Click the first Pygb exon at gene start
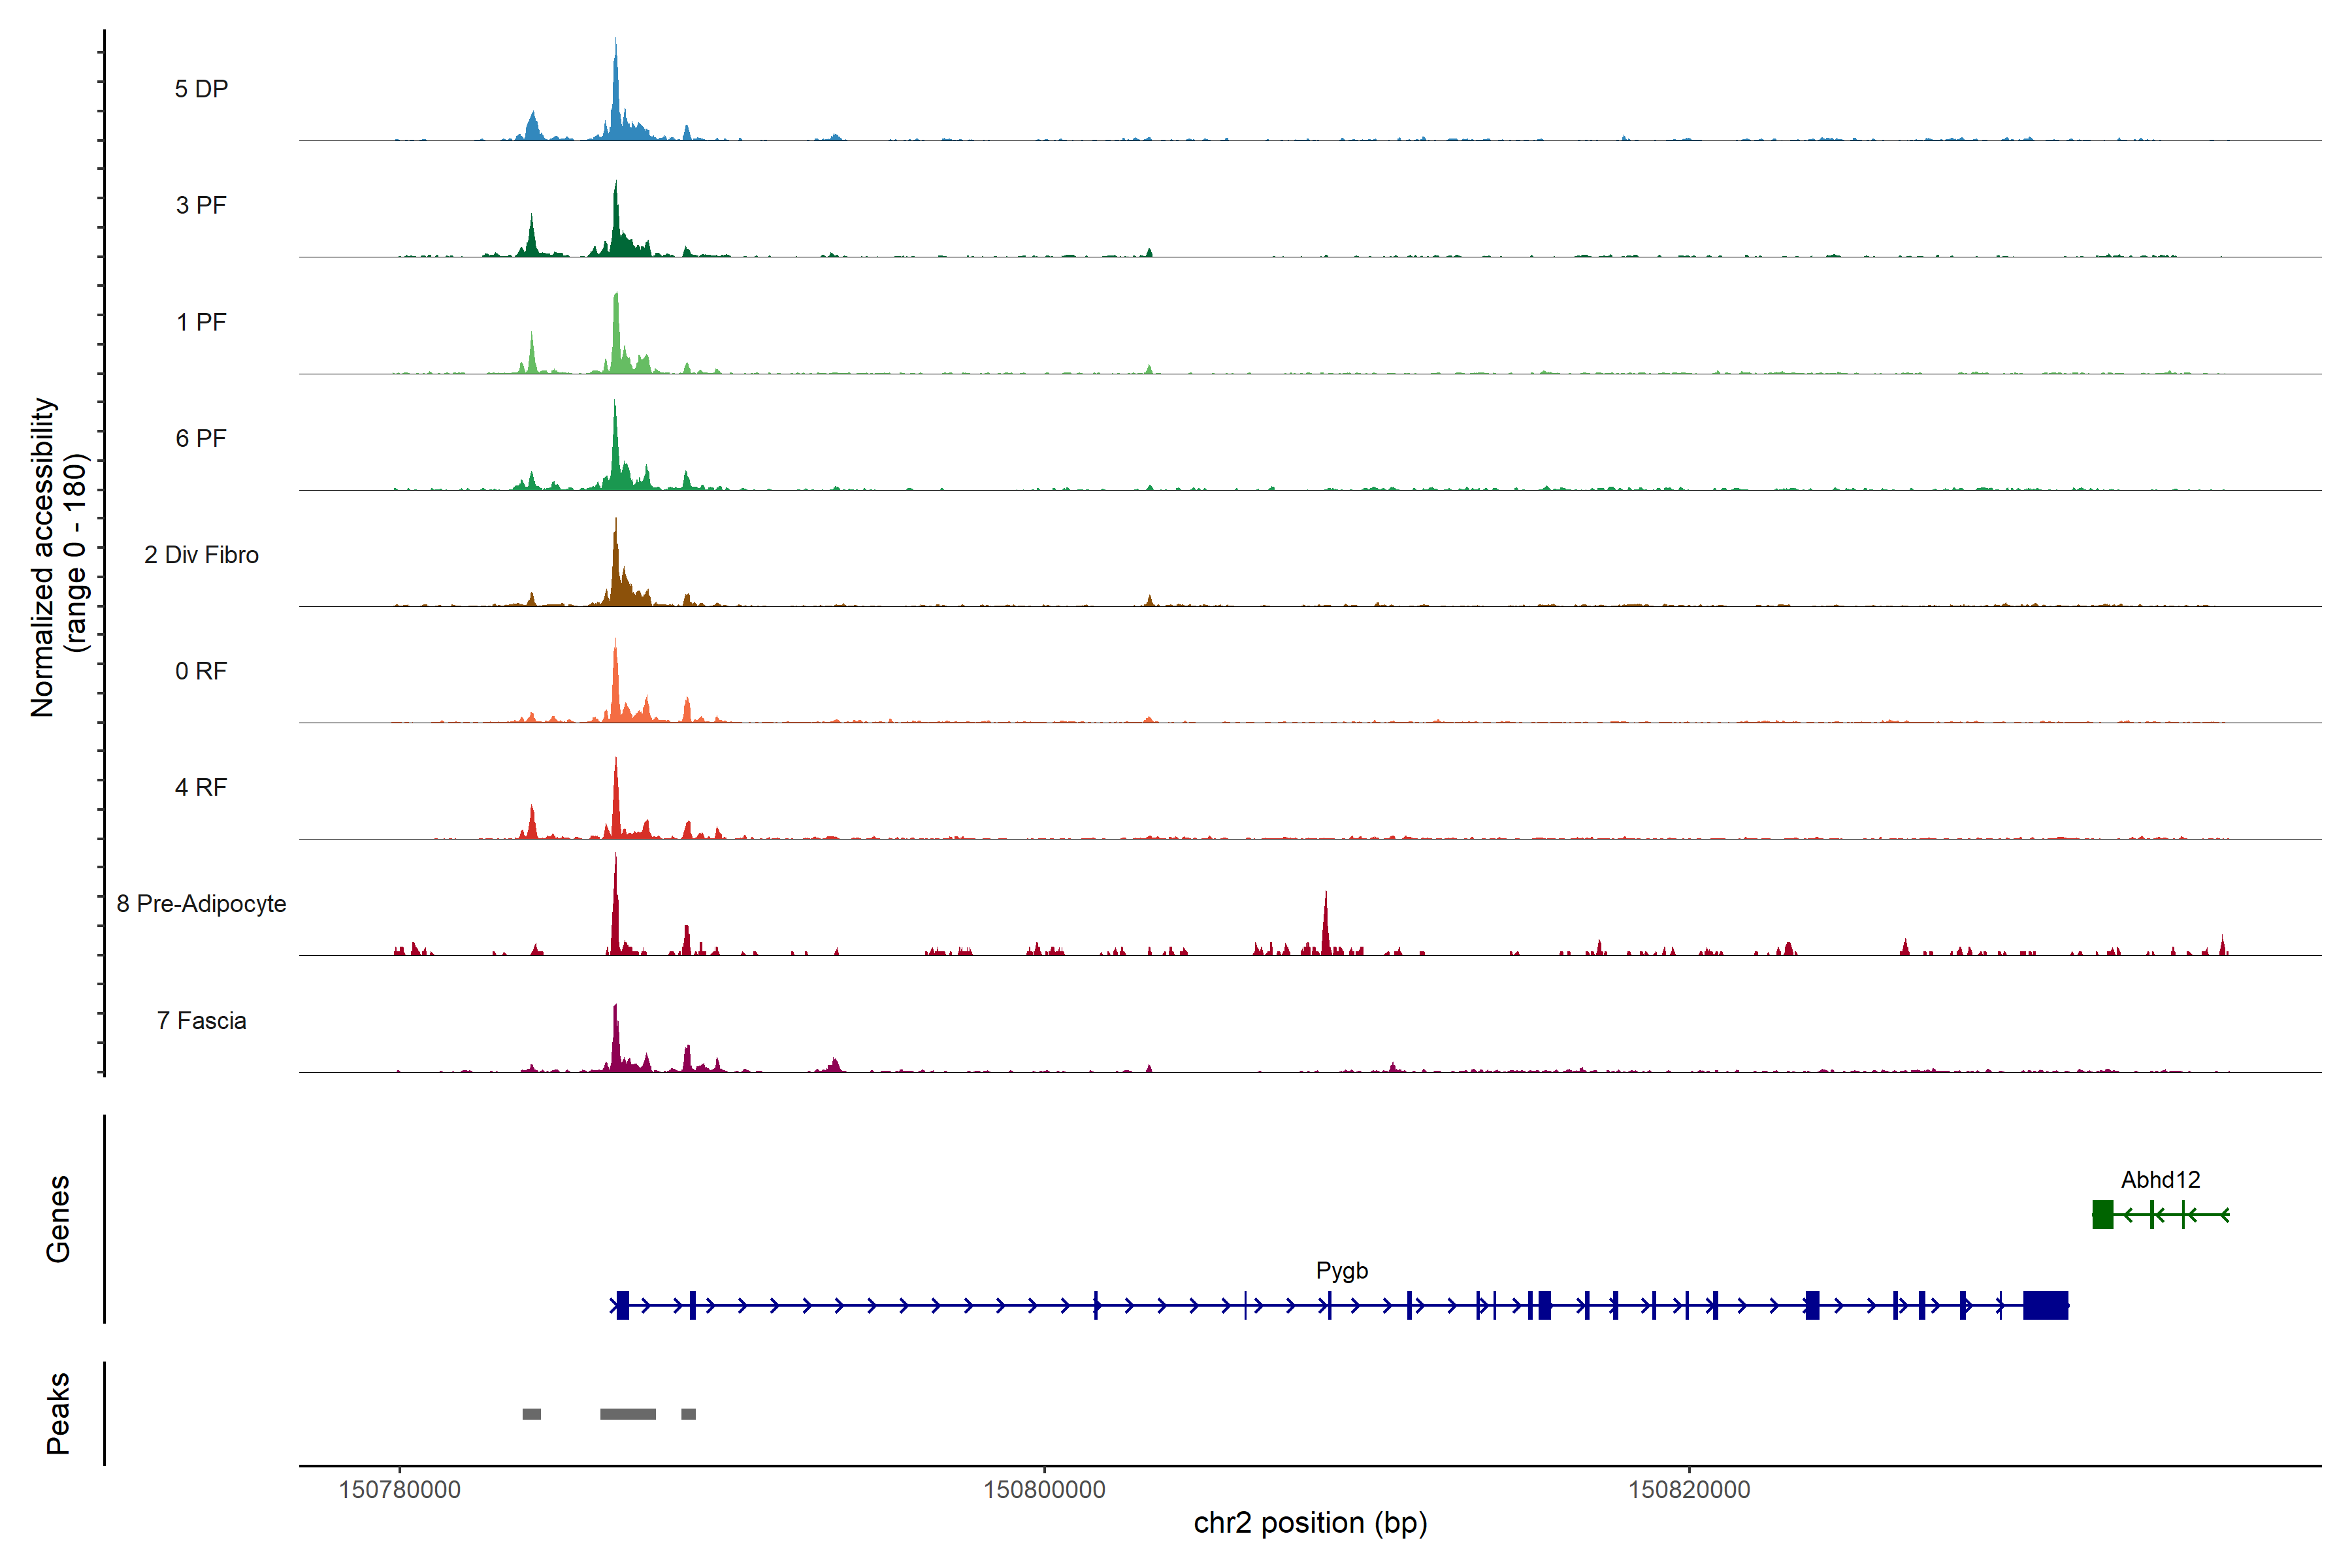Image resolution: width=2352 pixels, height=1568 pixels. point(623,1305)
